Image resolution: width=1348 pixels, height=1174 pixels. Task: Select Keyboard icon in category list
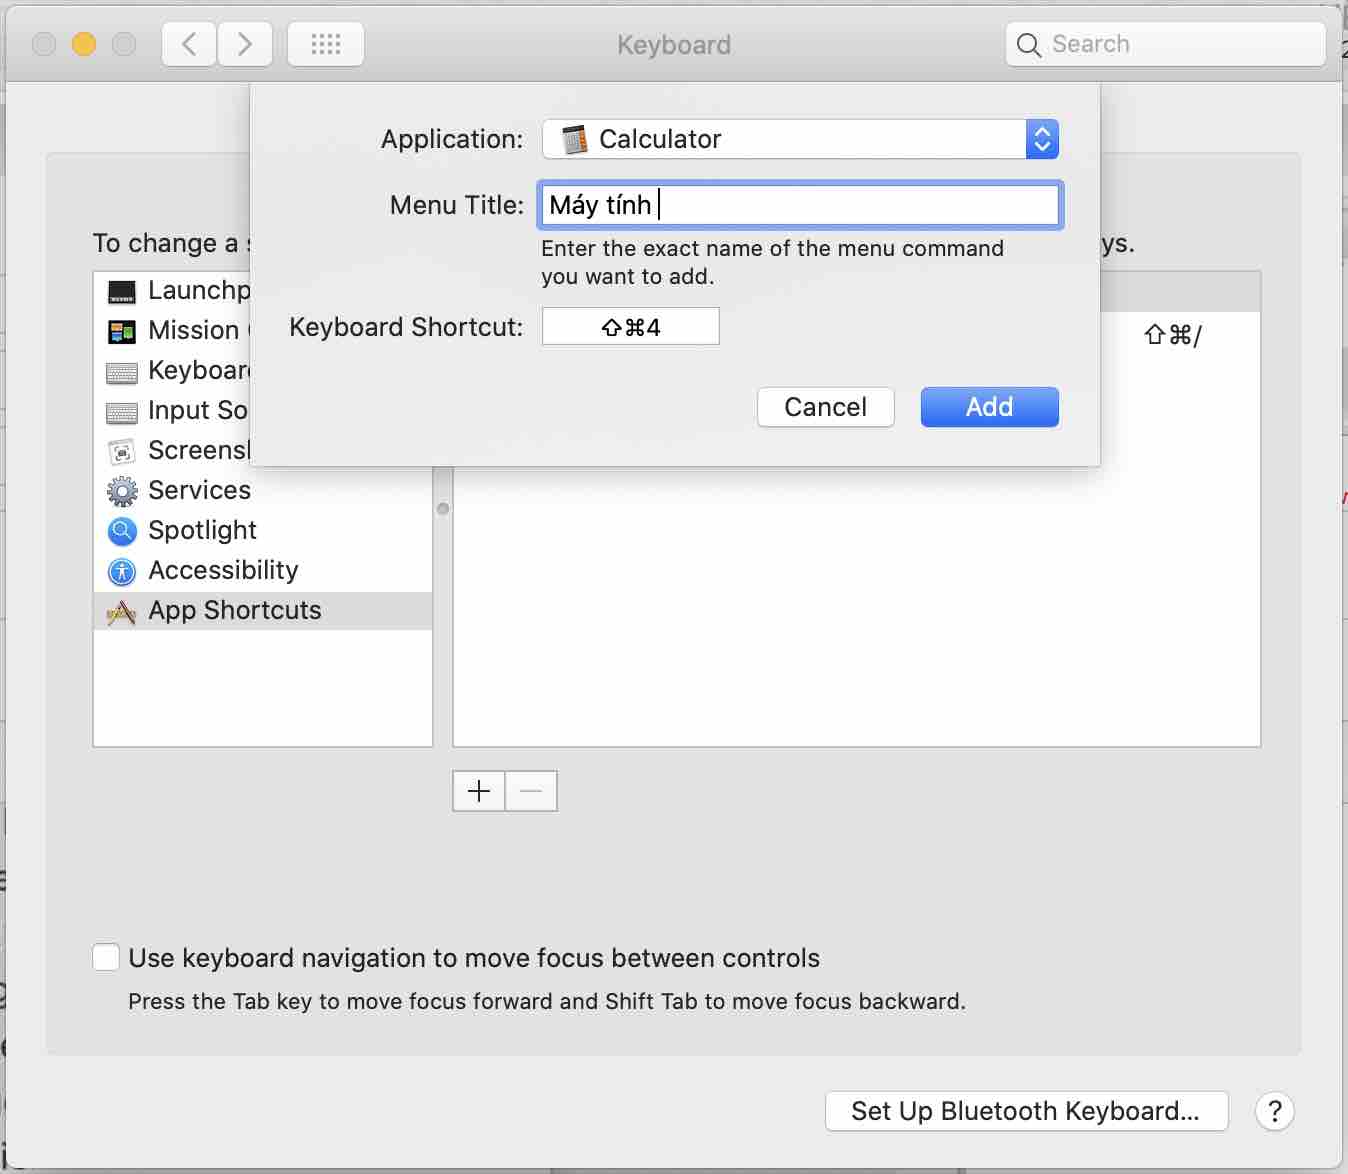[x=122, y=372]
